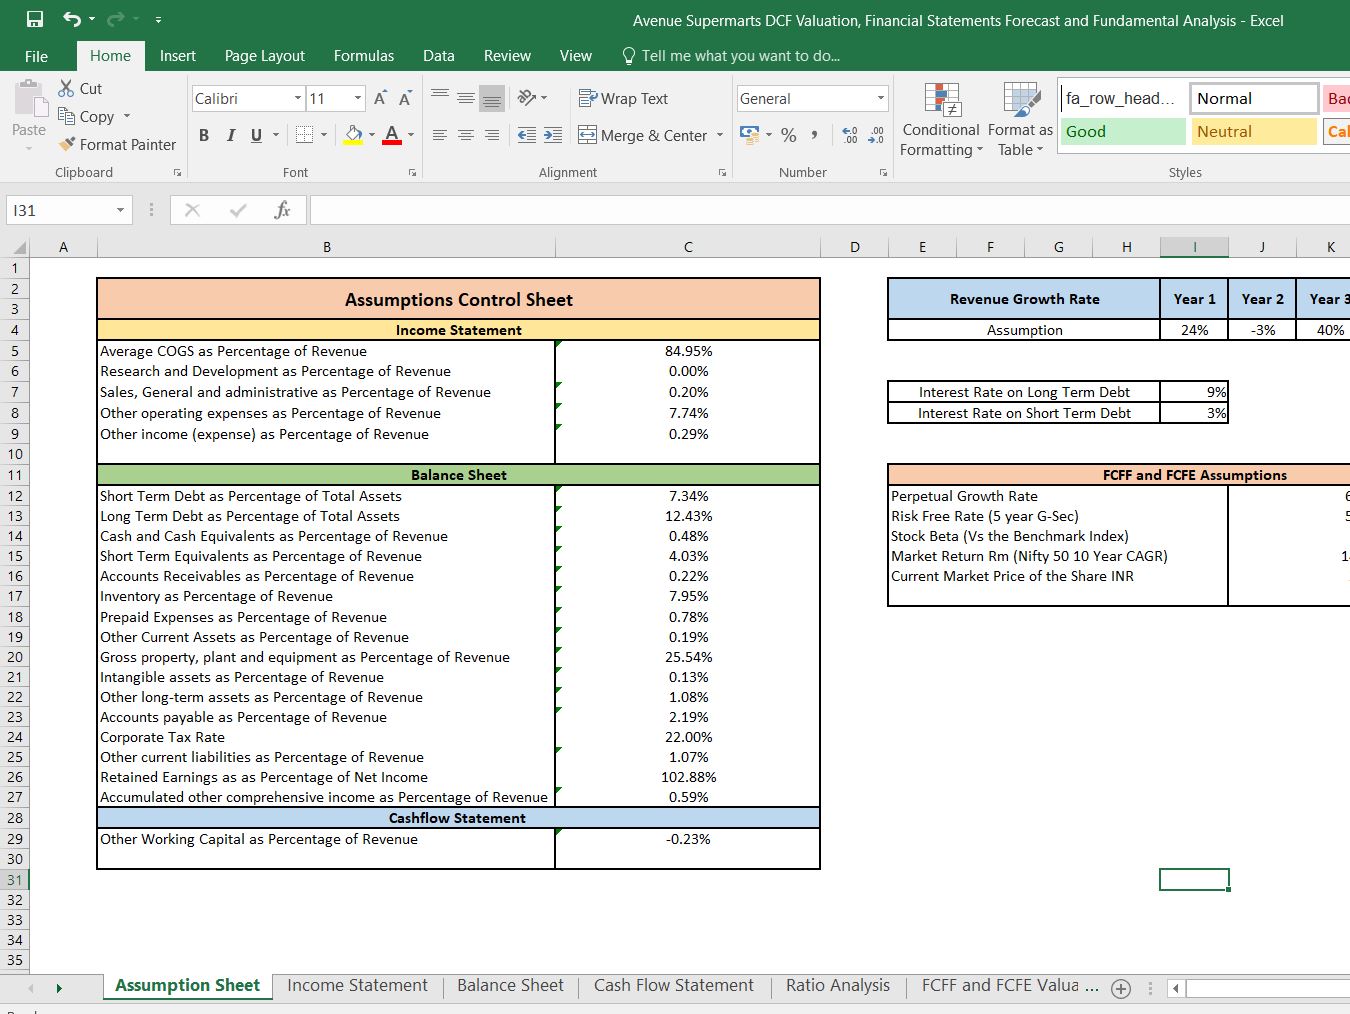
Task: Launch the Number format dialog
Action: (x=883, y=173)
